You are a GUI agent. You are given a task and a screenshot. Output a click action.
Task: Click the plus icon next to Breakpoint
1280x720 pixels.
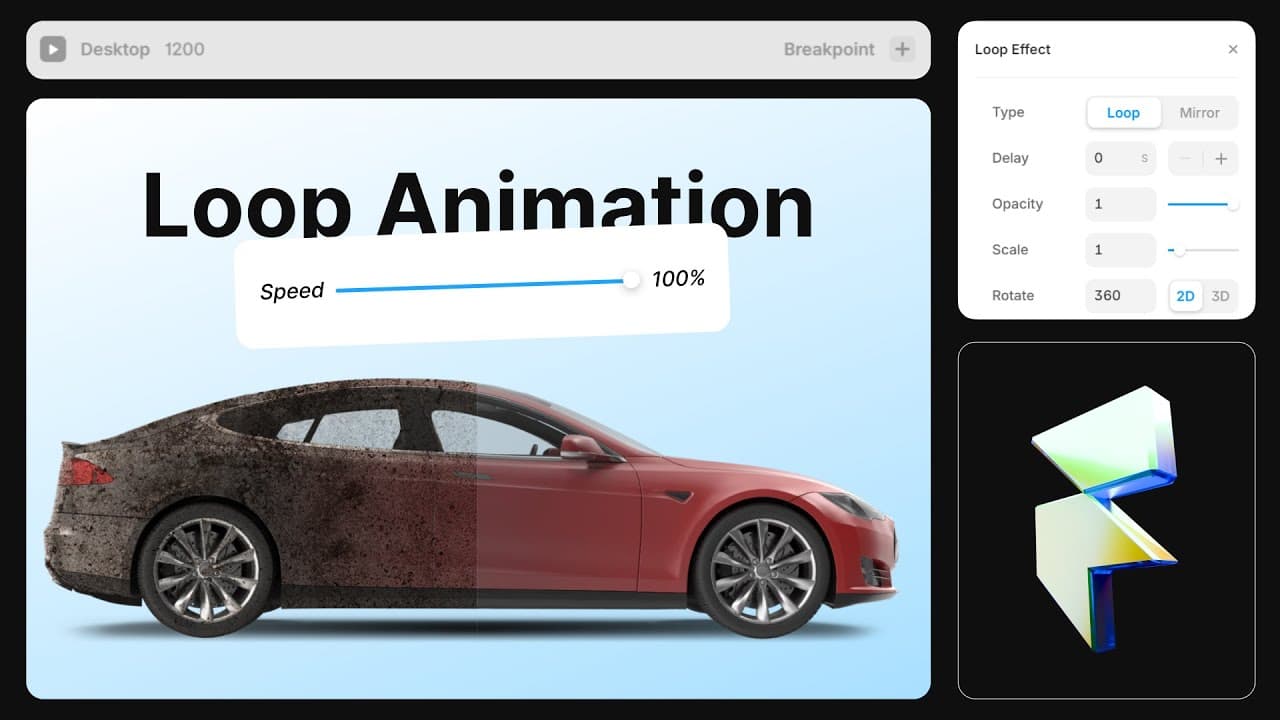903,48
